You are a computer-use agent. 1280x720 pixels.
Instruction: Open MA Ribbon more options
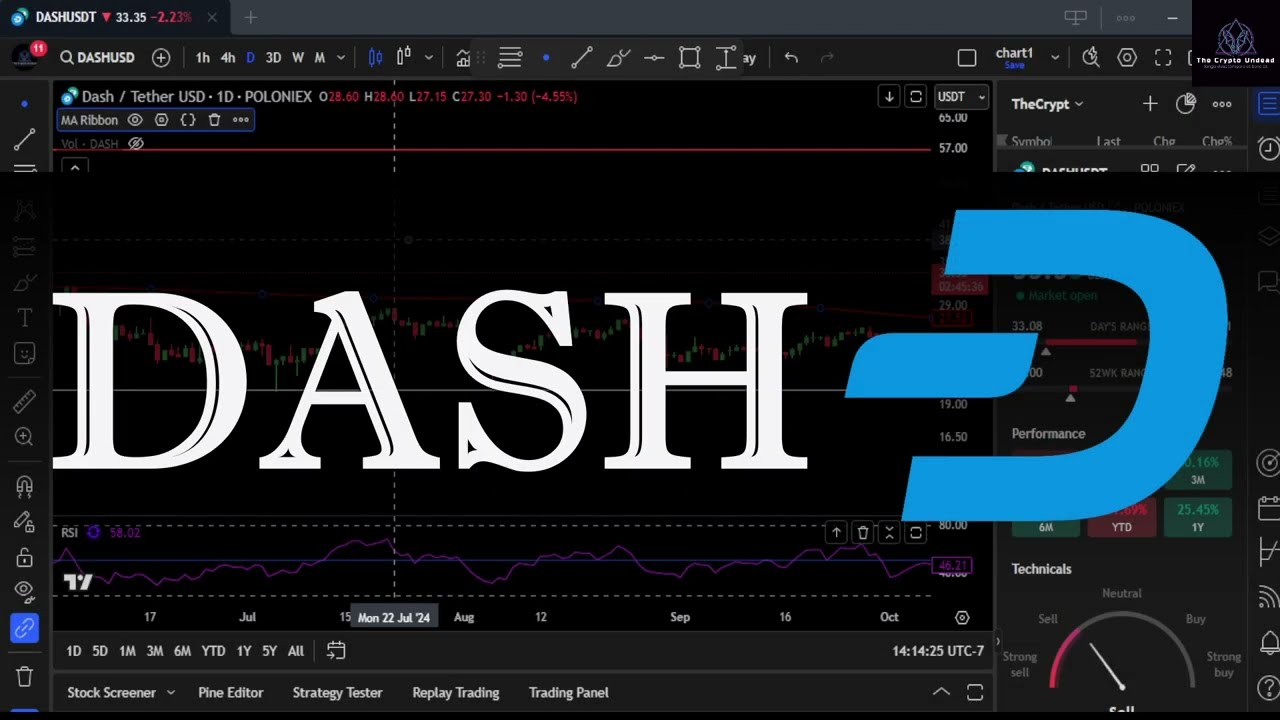241,120
